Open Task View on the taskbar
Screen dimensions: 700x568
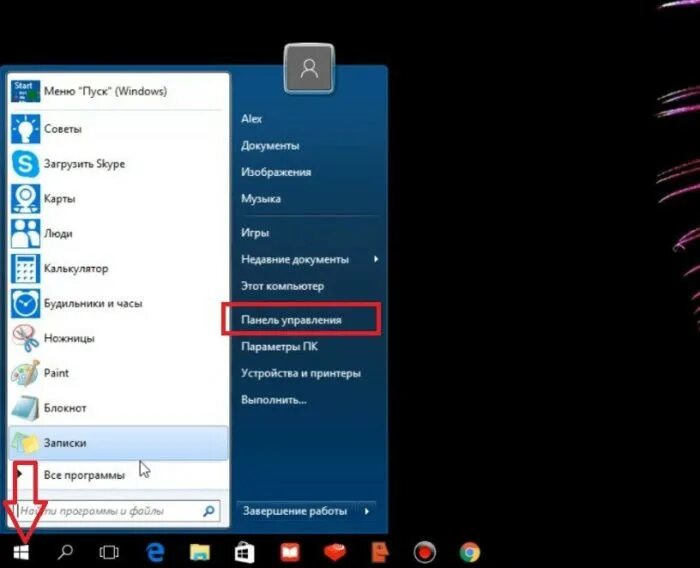[x=109, y=552]
